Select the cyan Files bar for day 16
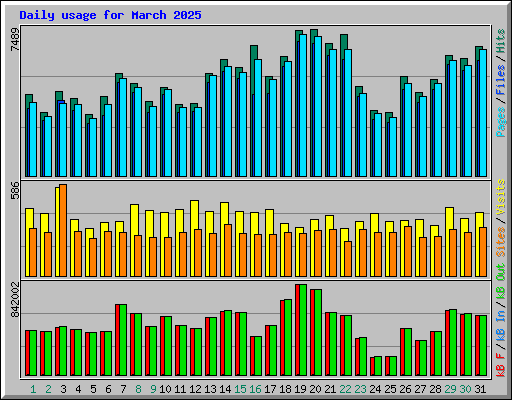The height and width of the screenshot is (400, 512). 258,118
